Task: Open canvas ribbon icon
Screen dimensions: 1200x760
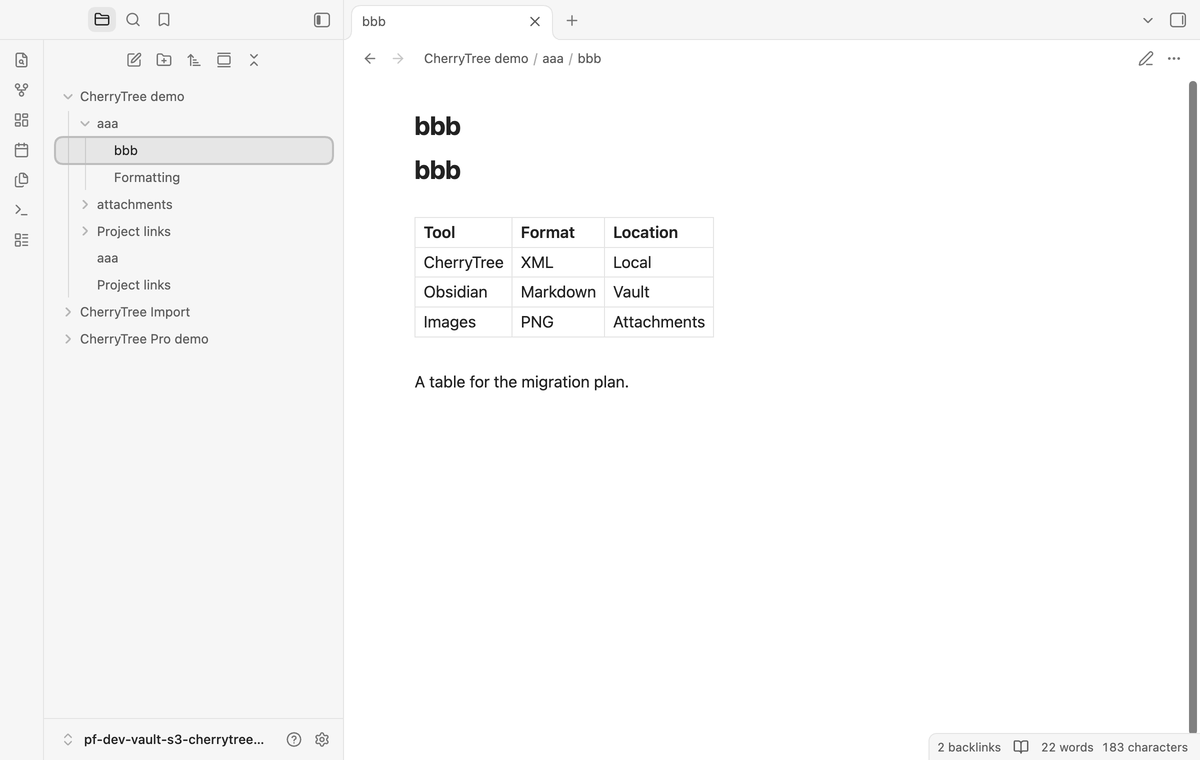Action: pos(22,120)
